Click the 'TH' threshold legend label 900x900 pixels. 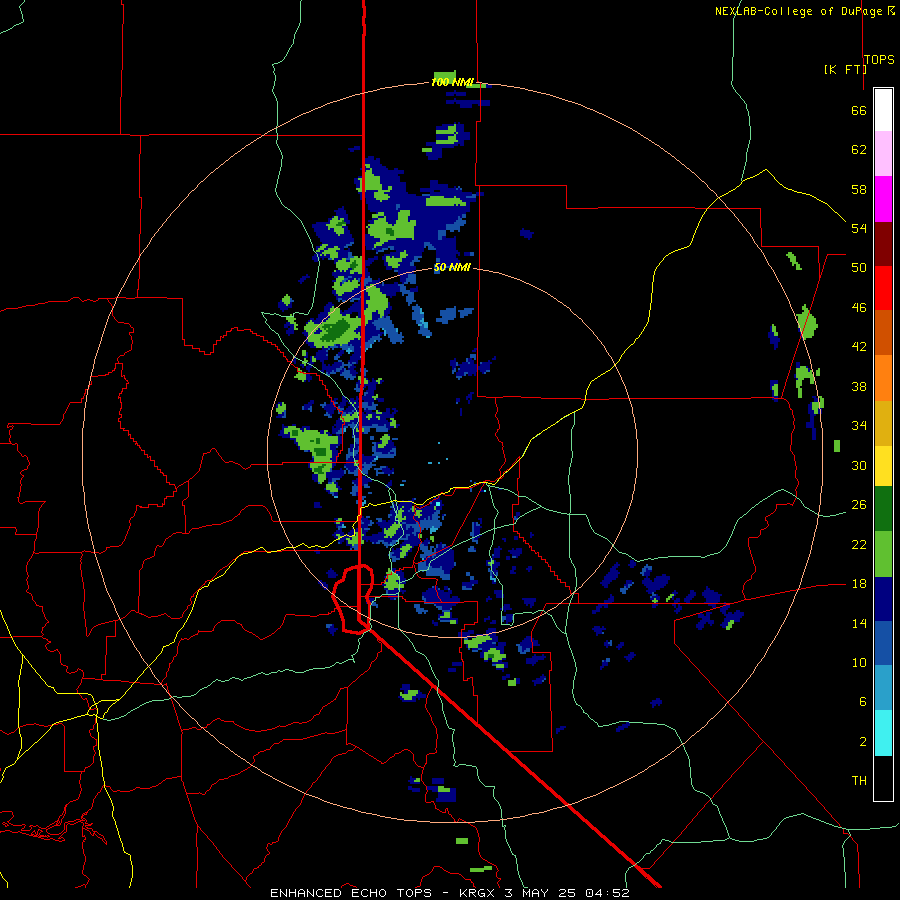coord(859,781)
